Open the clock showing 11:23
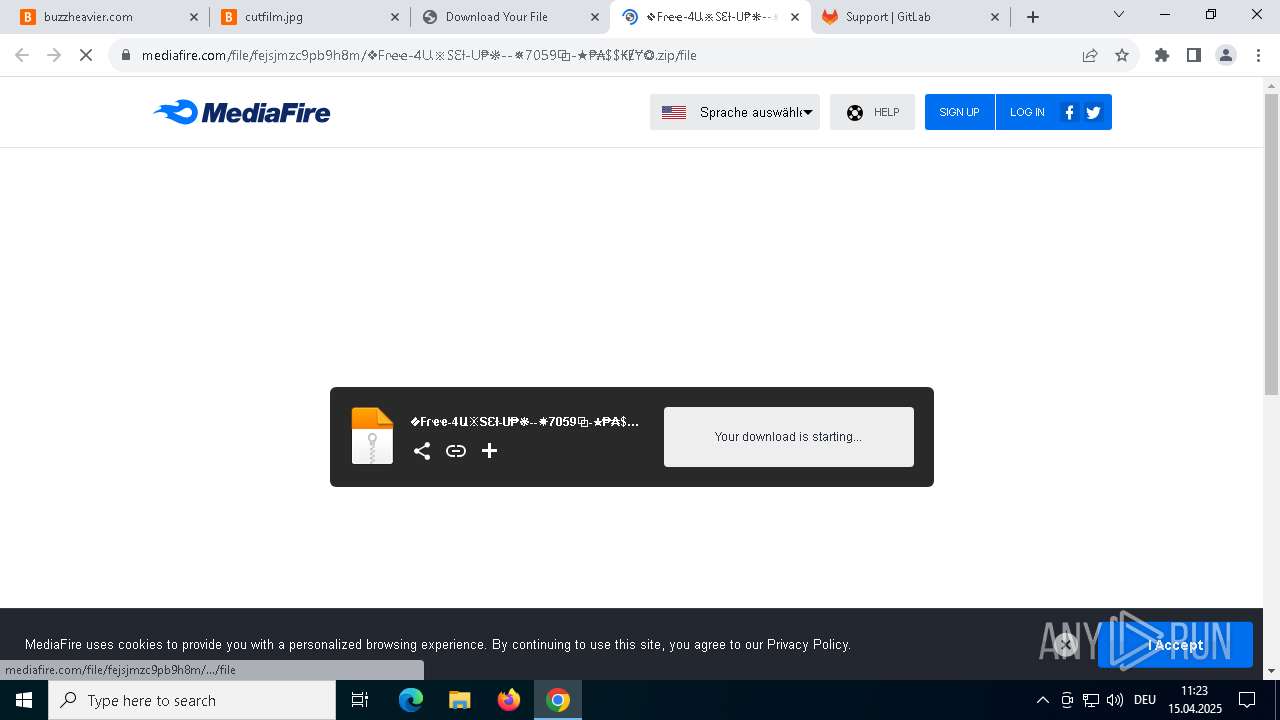1280x720 pixels. [1194, 700]
